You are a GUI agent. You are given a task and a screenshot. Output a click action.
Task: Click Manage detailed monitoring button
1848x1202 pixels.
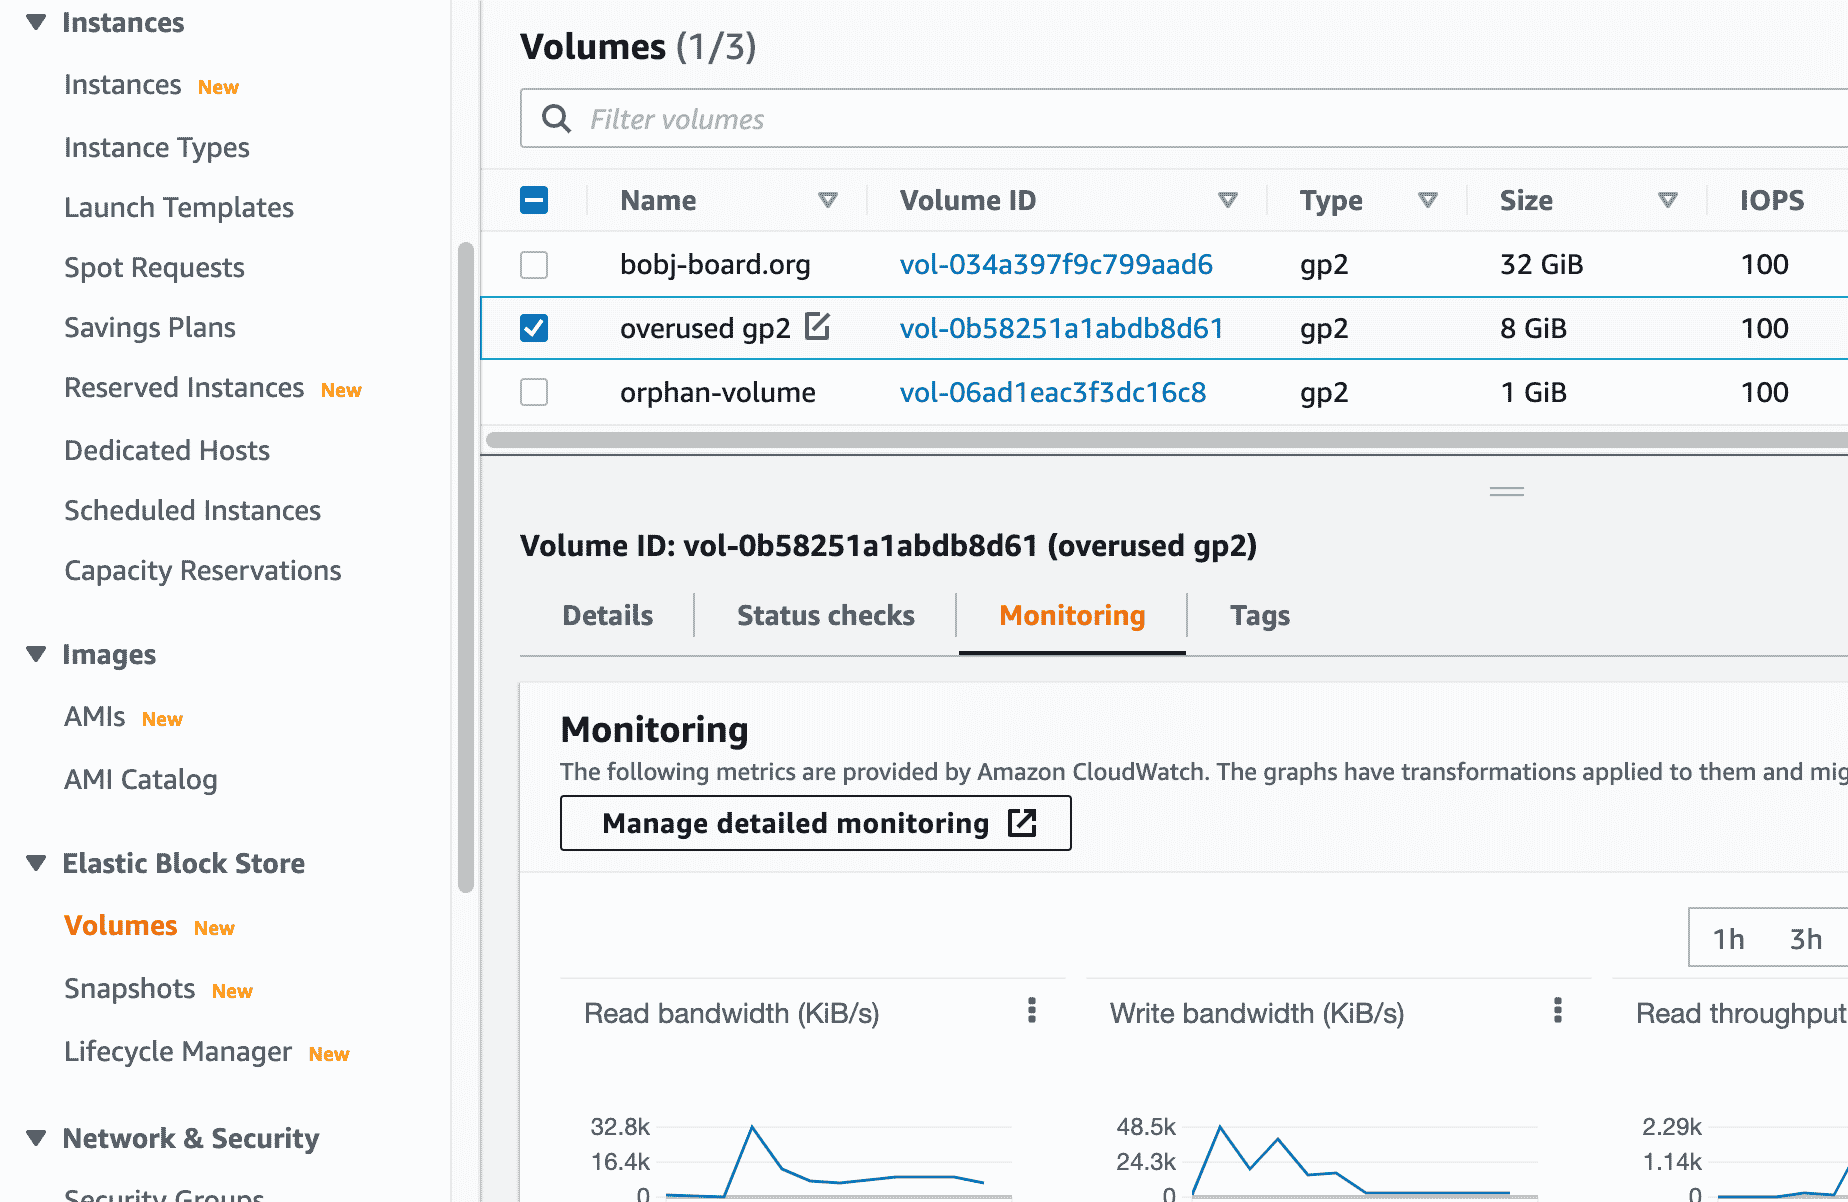(815, 823)
